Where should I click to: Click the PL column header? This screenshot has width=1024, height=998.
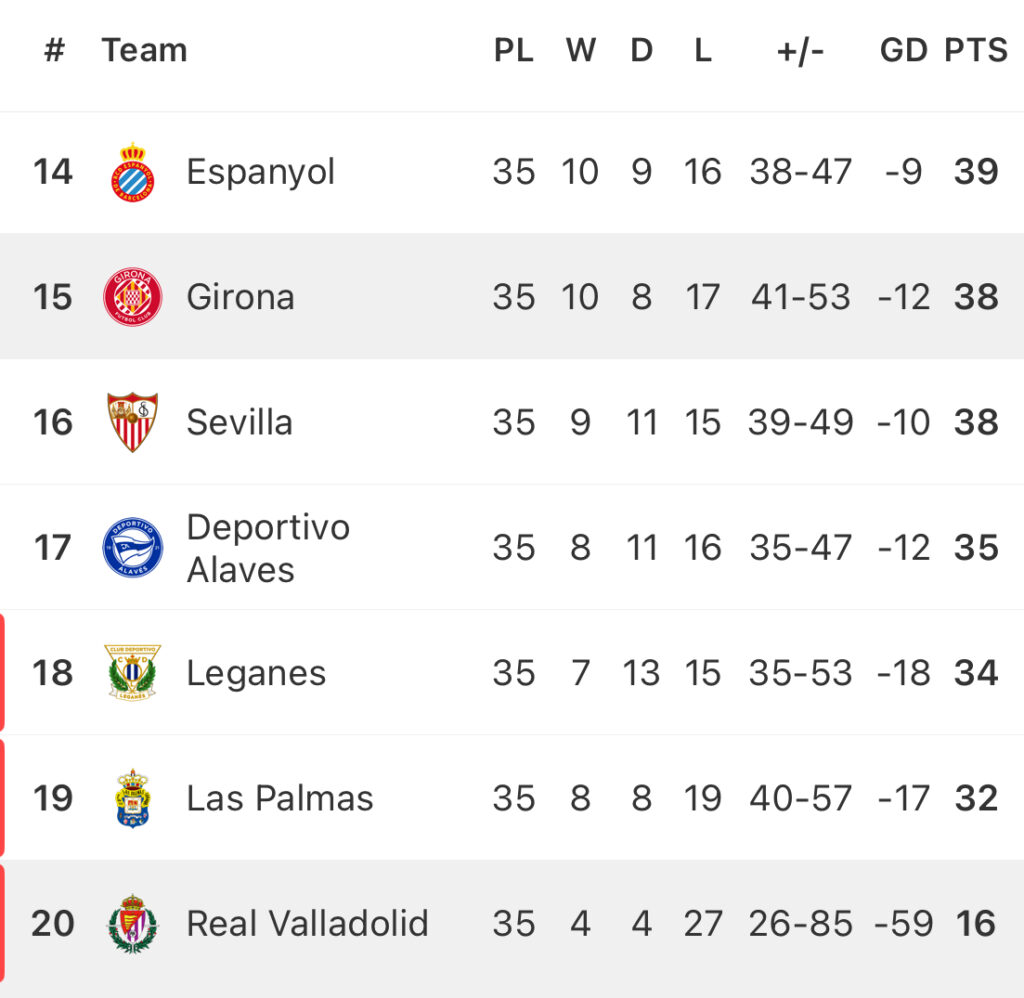click(x=513, y=50)
